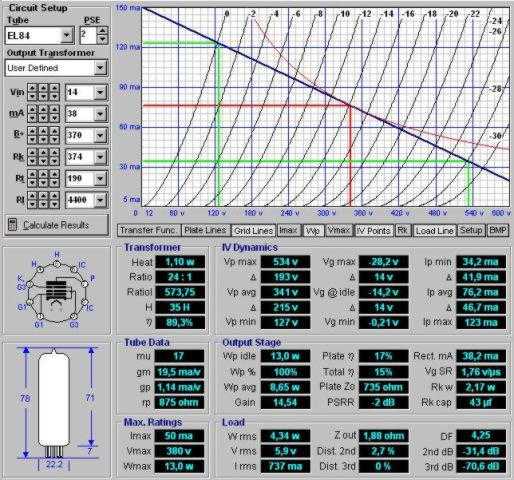
Task: Increase the Rk value using leftmost up arrow
Action: pos(32,152)
